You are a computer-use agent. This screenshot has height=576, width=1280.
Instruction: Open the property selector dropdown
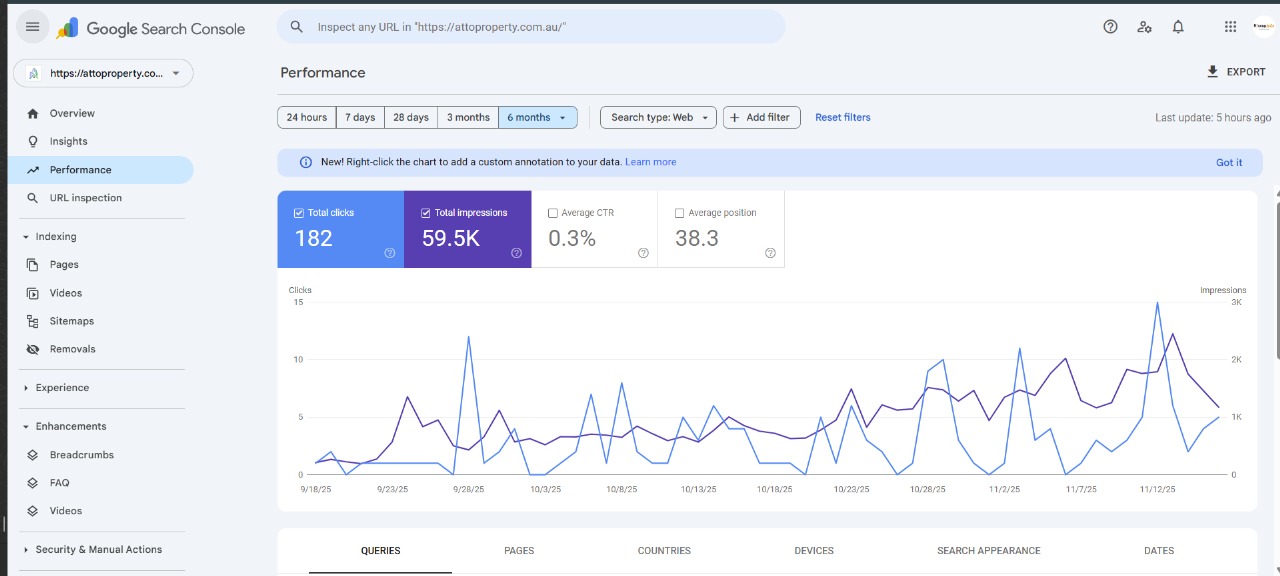coord(103,73)
